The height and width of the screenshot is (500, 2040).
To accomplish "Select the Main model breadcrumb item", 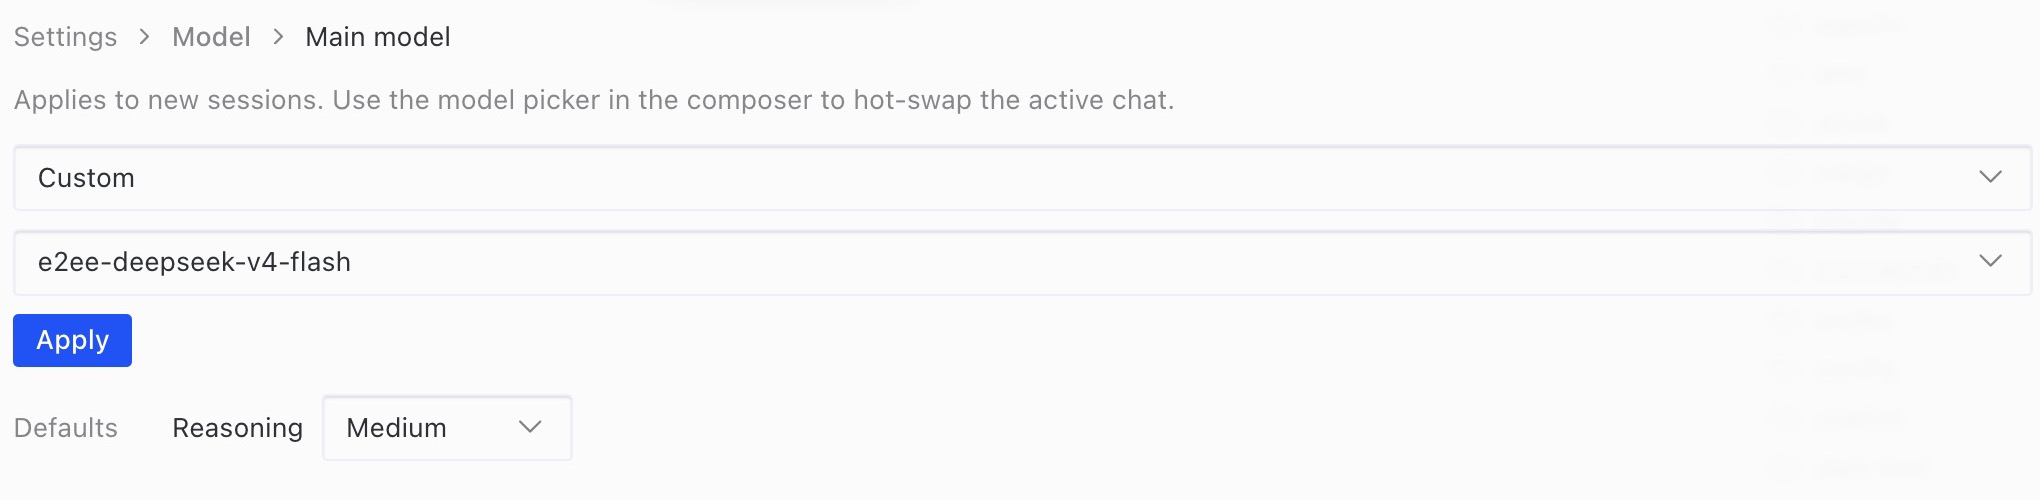I will 378,37.
